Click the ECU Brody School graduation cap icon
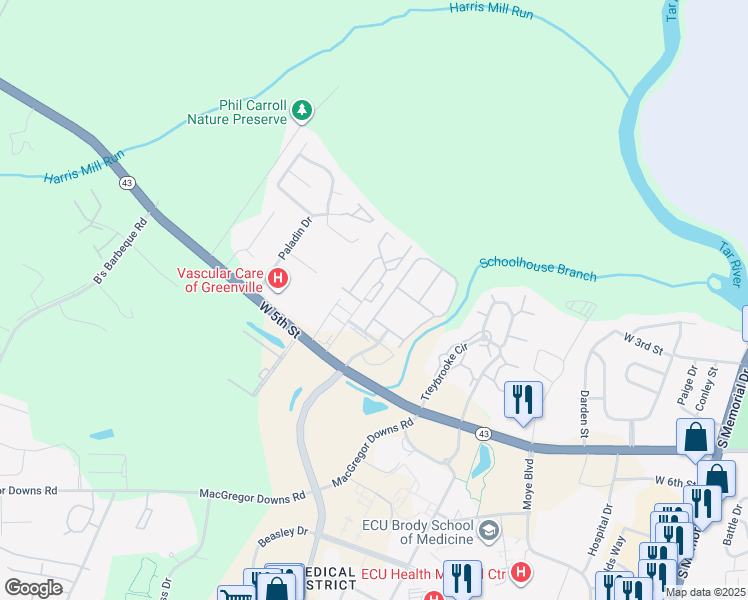This screenshot has width=748, height=600. coord(489,532)
